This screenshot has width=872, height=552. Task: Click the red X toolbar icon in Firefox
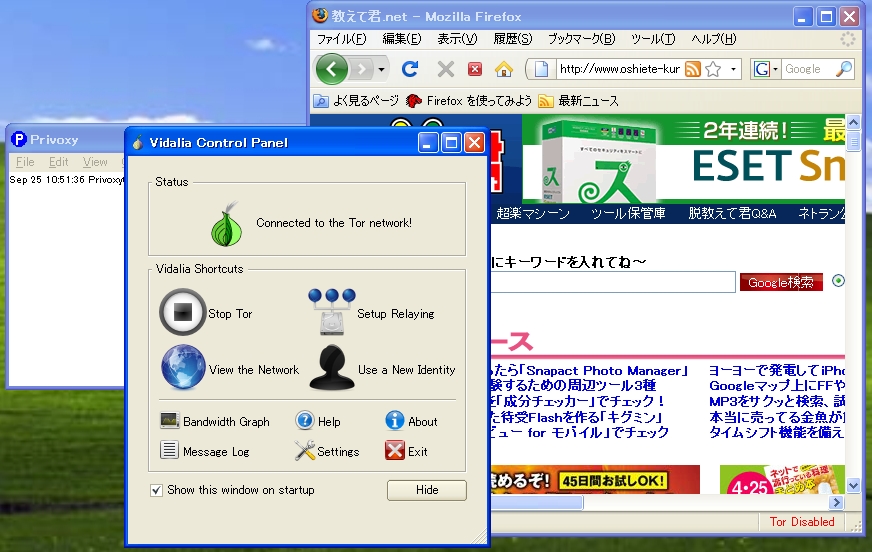pyautogui.click(x=474, y=69)
